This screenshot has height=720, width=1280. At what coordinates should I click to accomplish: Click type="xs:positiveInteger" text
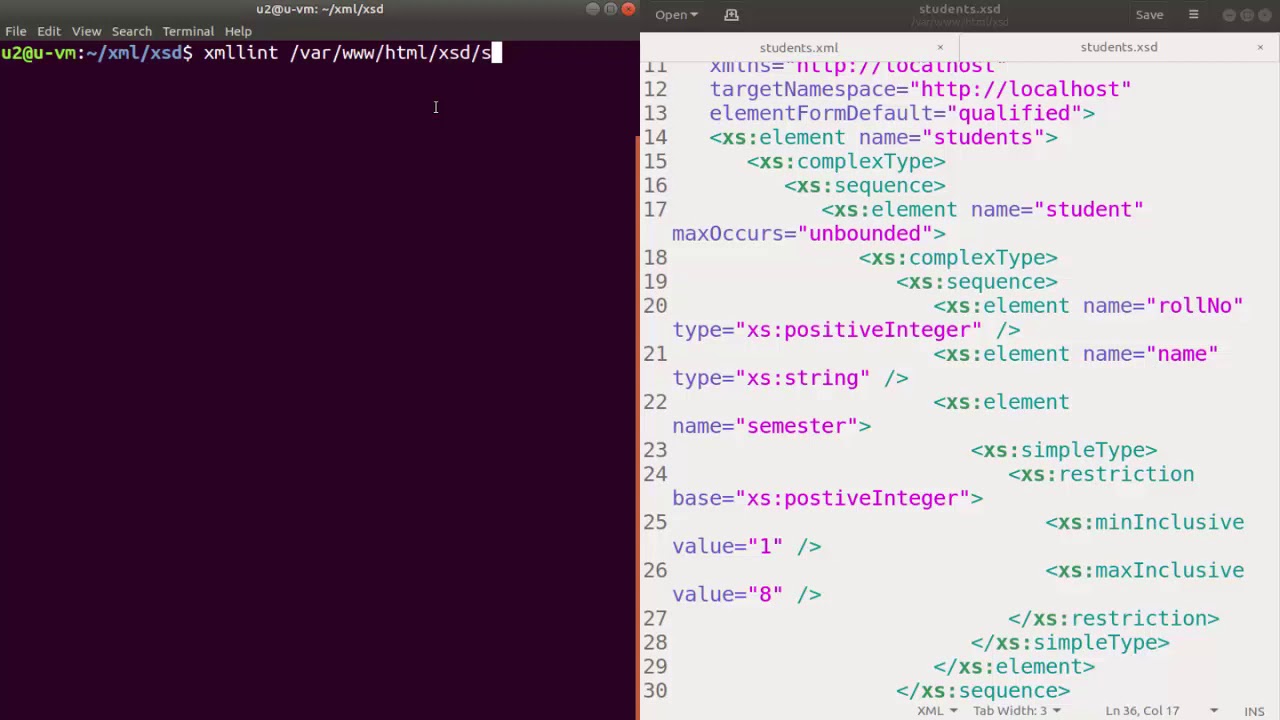[827, 329]
